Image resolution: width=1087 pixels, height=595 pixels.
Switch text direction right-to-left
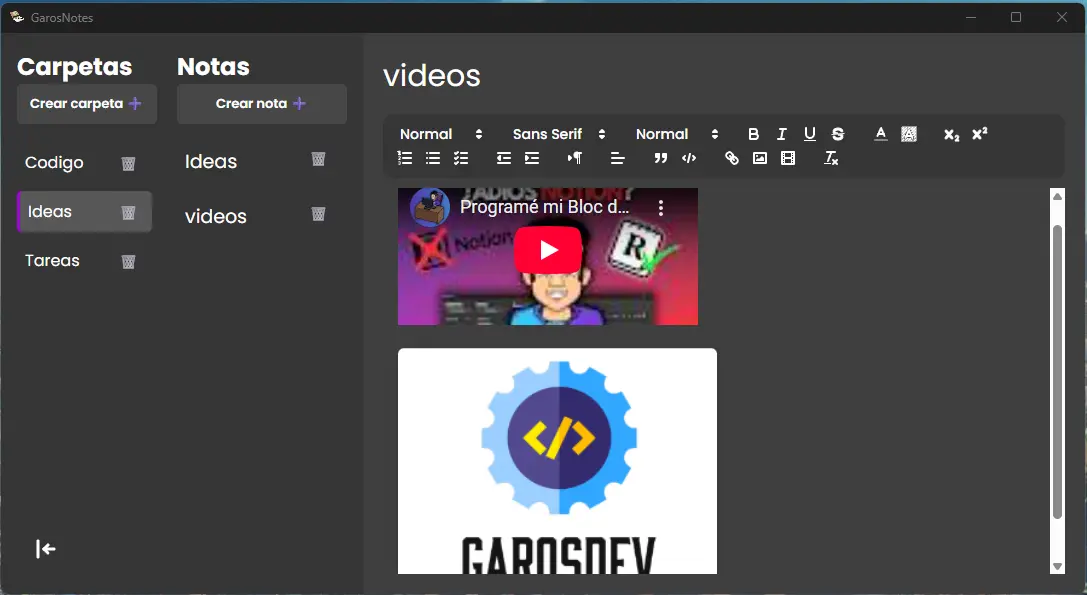(575, 158)
